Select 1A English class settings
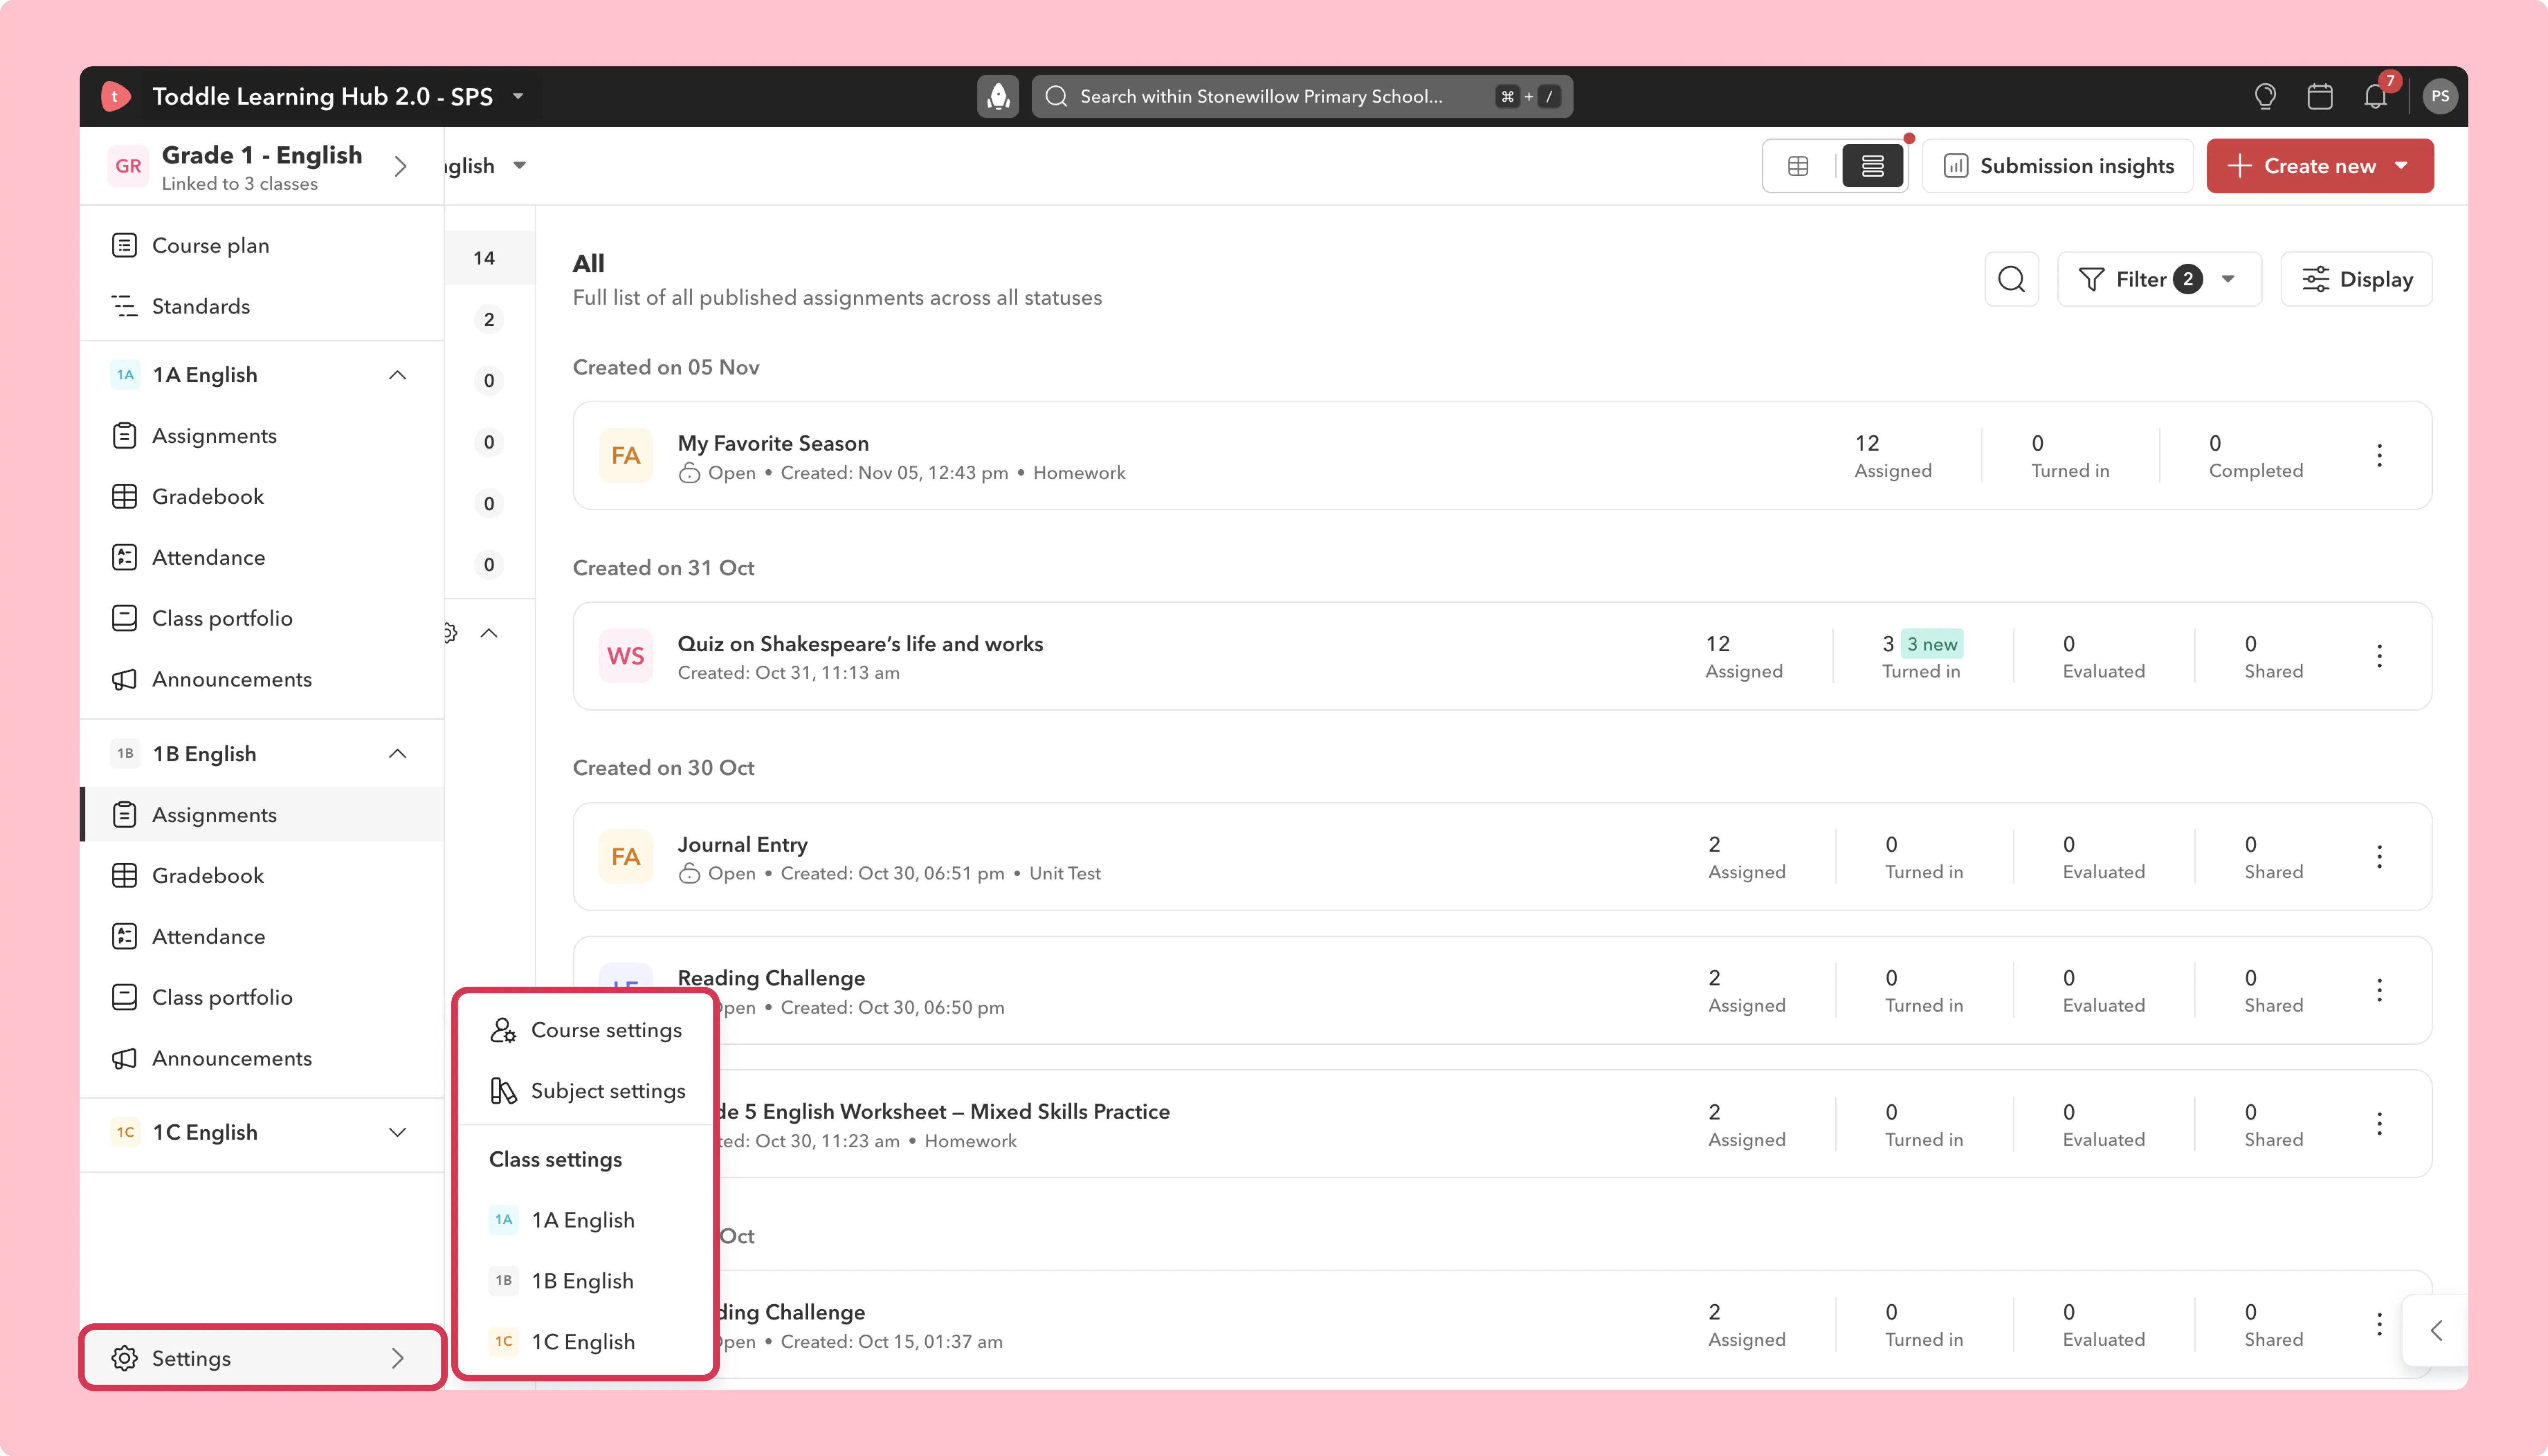The height and width of the screenshot is (1456, 2548). click(x=586, y=1220)
